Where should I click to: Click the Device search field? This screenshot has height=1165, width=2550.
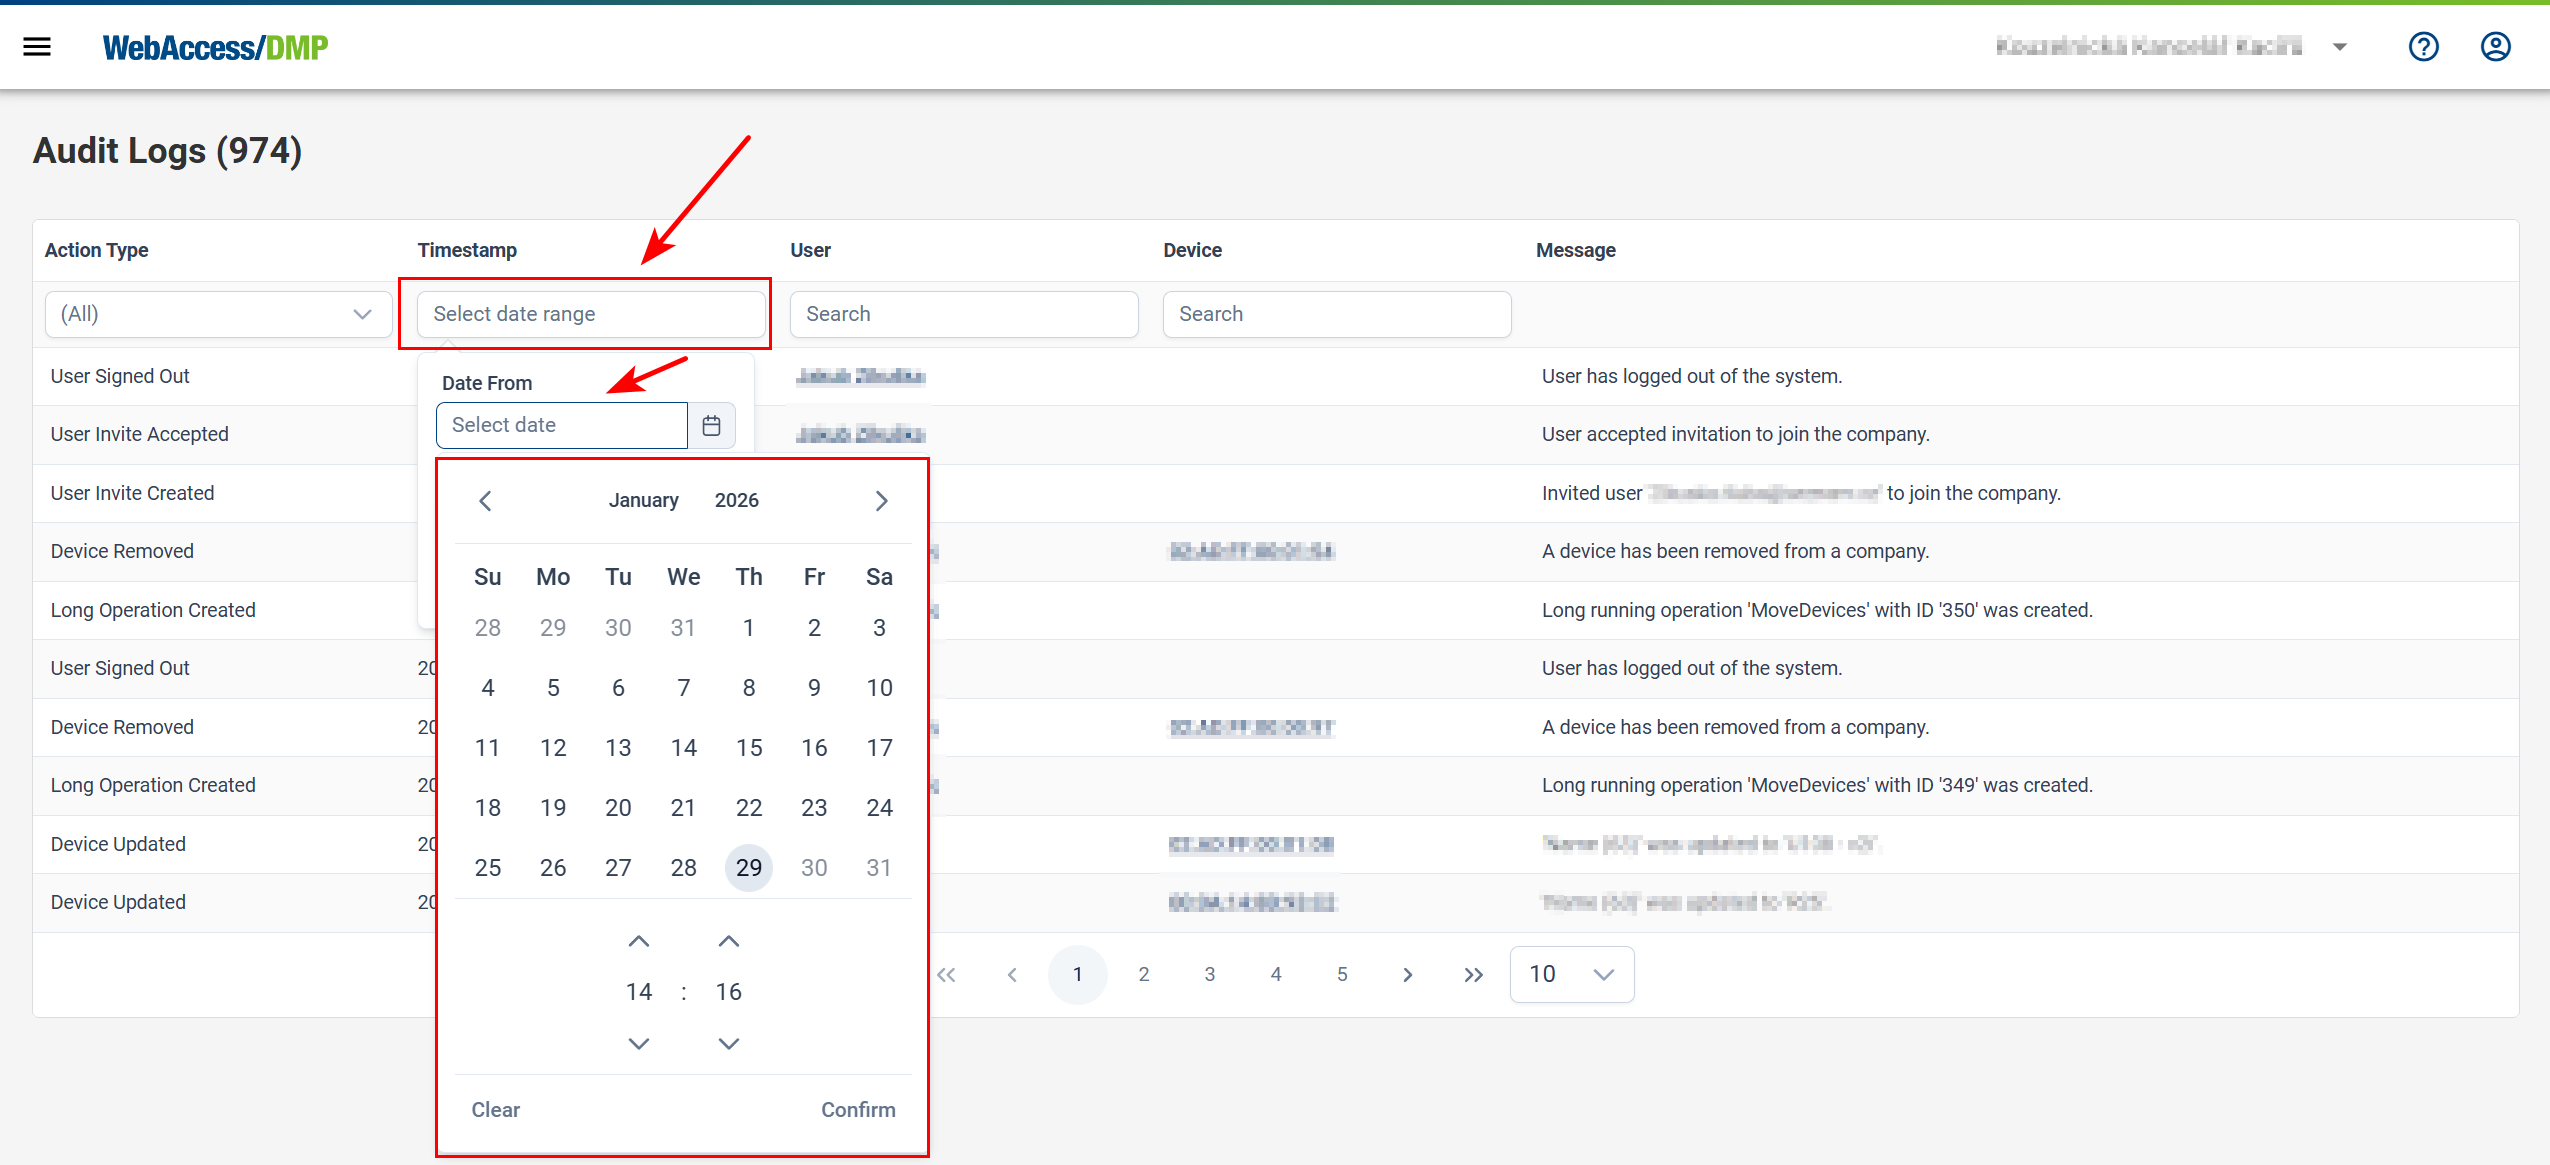point(1336,313)
